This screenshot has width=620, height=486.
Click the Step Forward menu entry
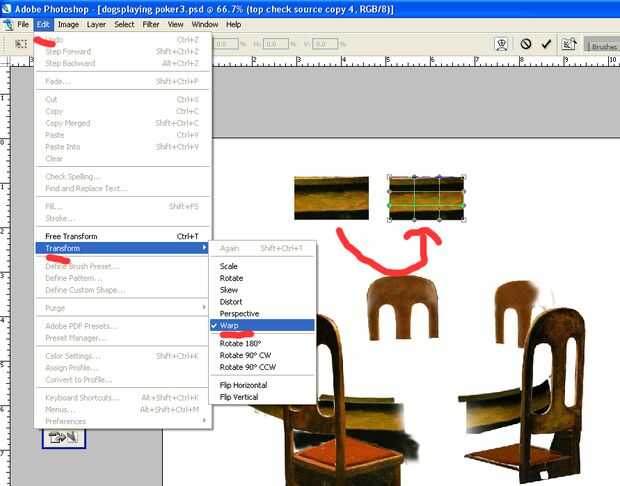coord(122,51)
